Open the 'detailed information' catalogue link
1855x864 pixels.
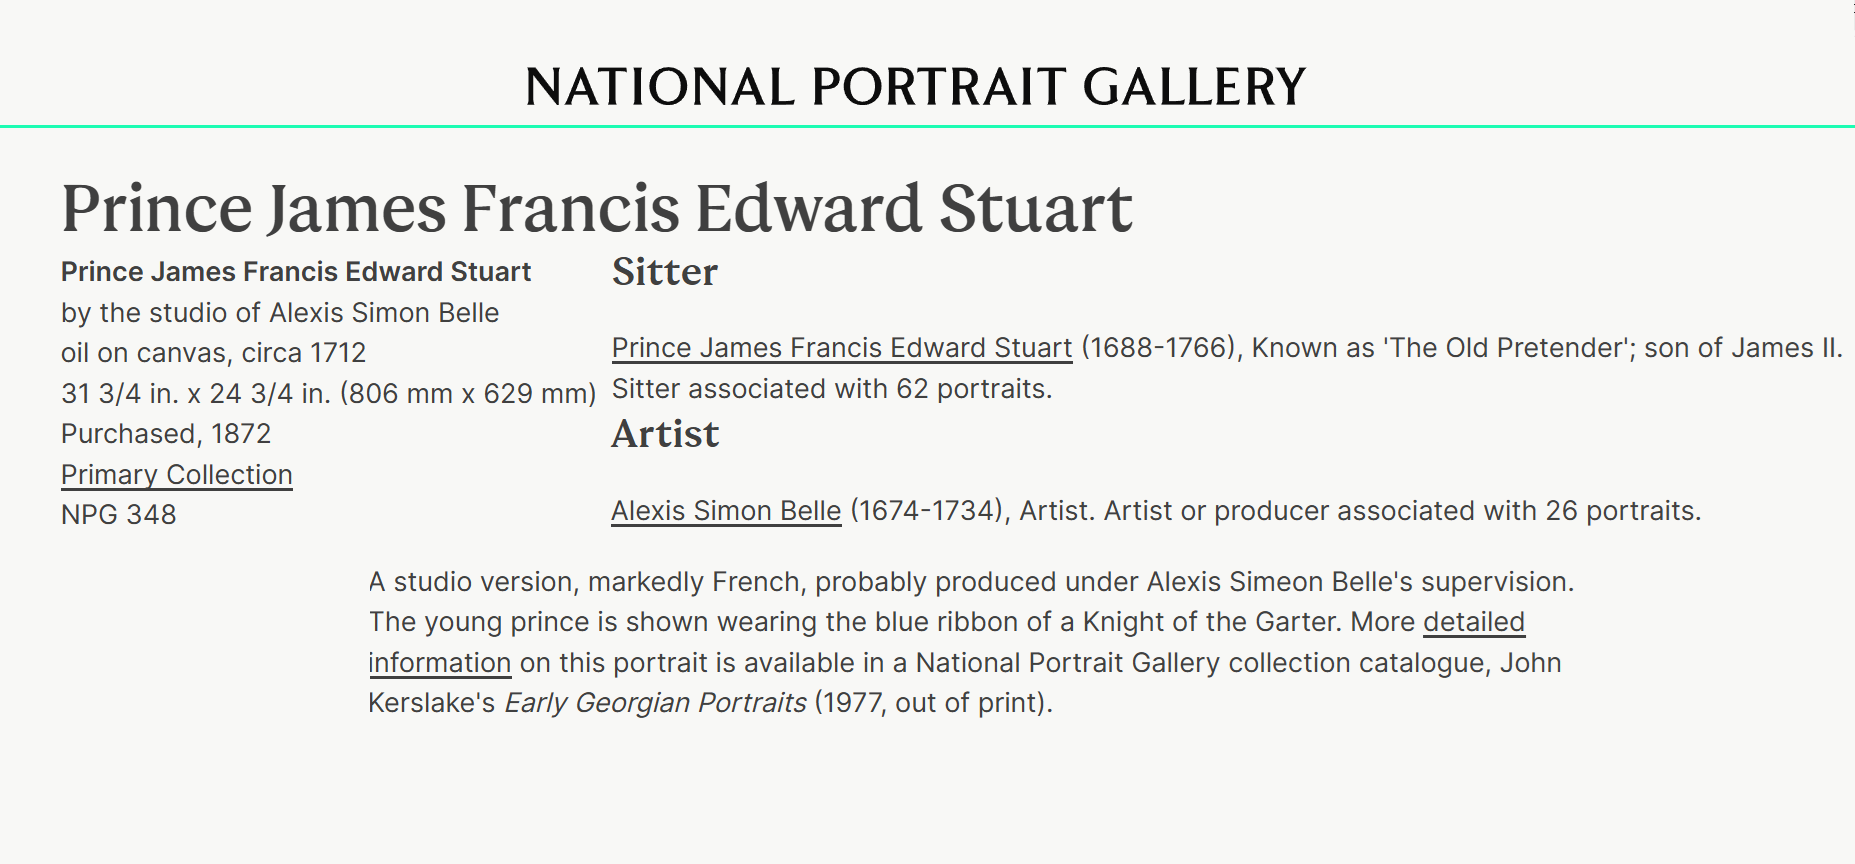pyautogui.click(x=1473, y=622)
